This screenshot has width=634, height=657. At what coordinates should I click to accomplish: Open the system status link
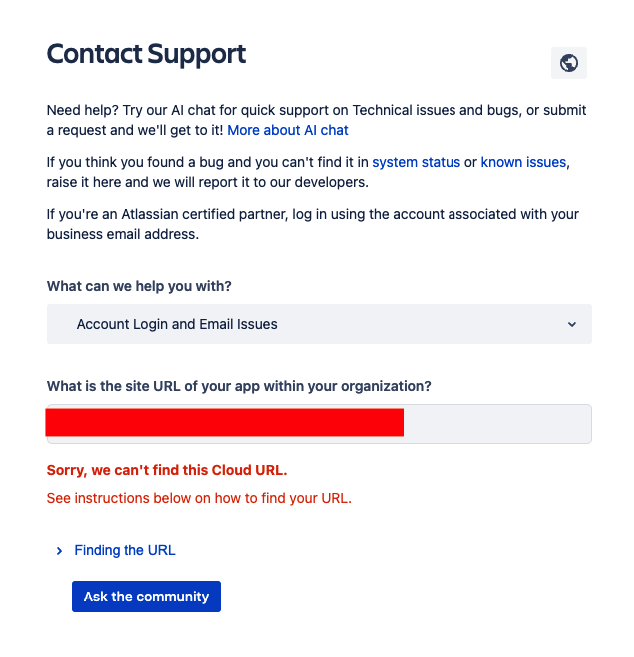click(416, 162)
